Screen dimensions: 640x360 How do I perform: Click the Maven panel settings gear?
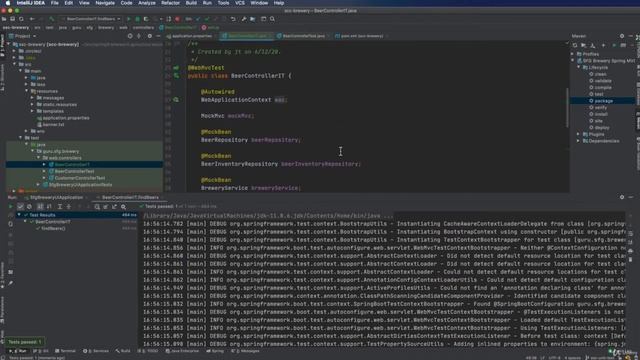(x=622, y=36)
